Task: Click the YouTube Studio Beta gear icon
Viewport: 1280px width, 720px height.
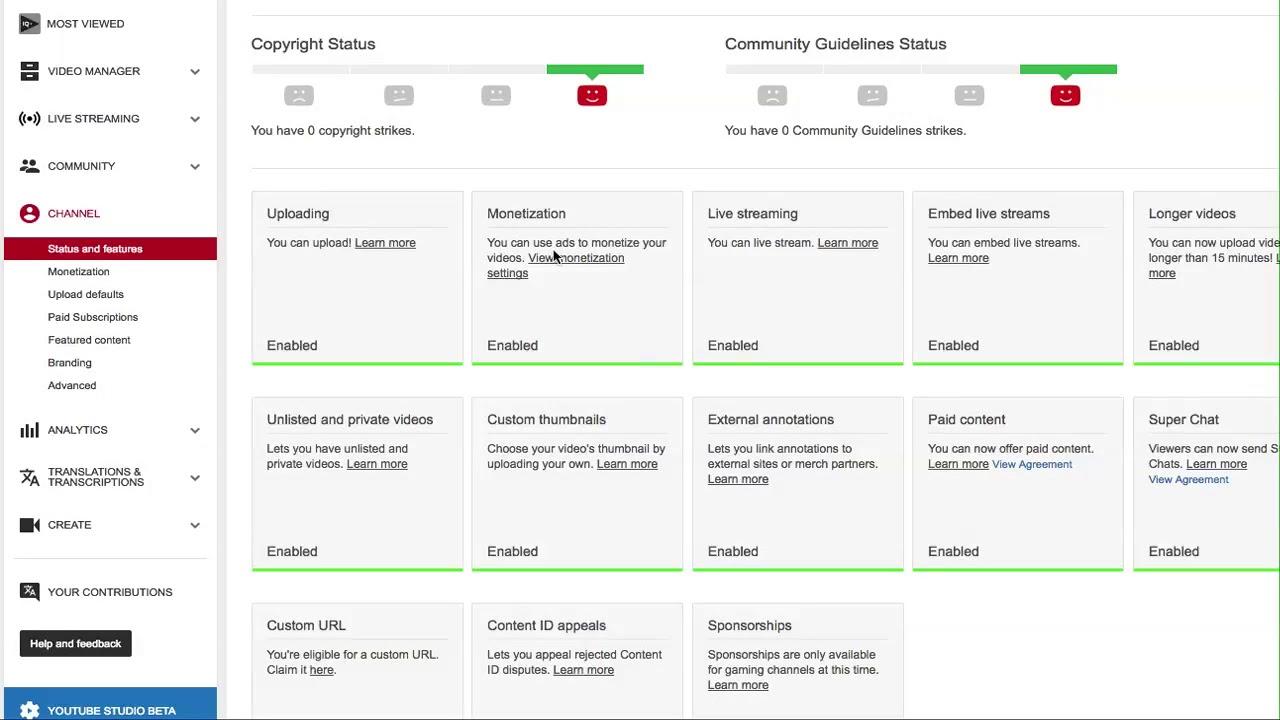Action: click(29, 710)
